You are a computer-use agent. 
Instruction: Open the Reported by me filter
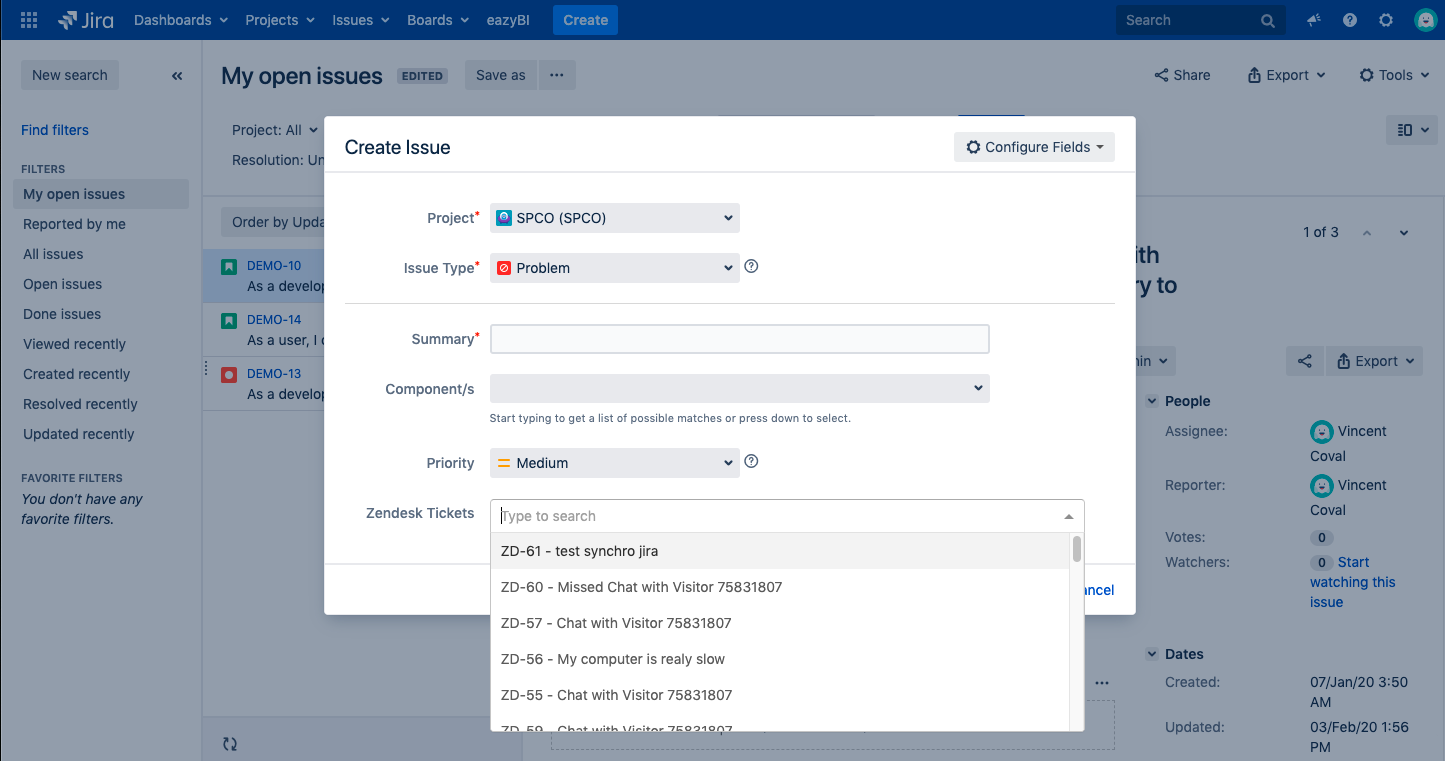74,224
